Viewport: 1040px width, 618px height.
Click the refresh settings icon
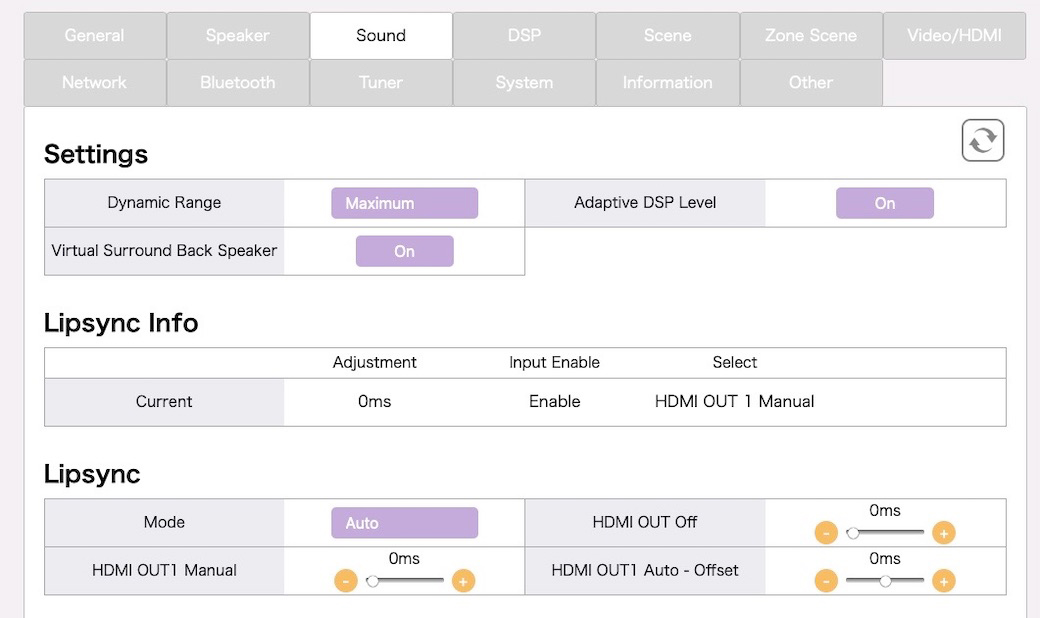[x=982, y=141]
